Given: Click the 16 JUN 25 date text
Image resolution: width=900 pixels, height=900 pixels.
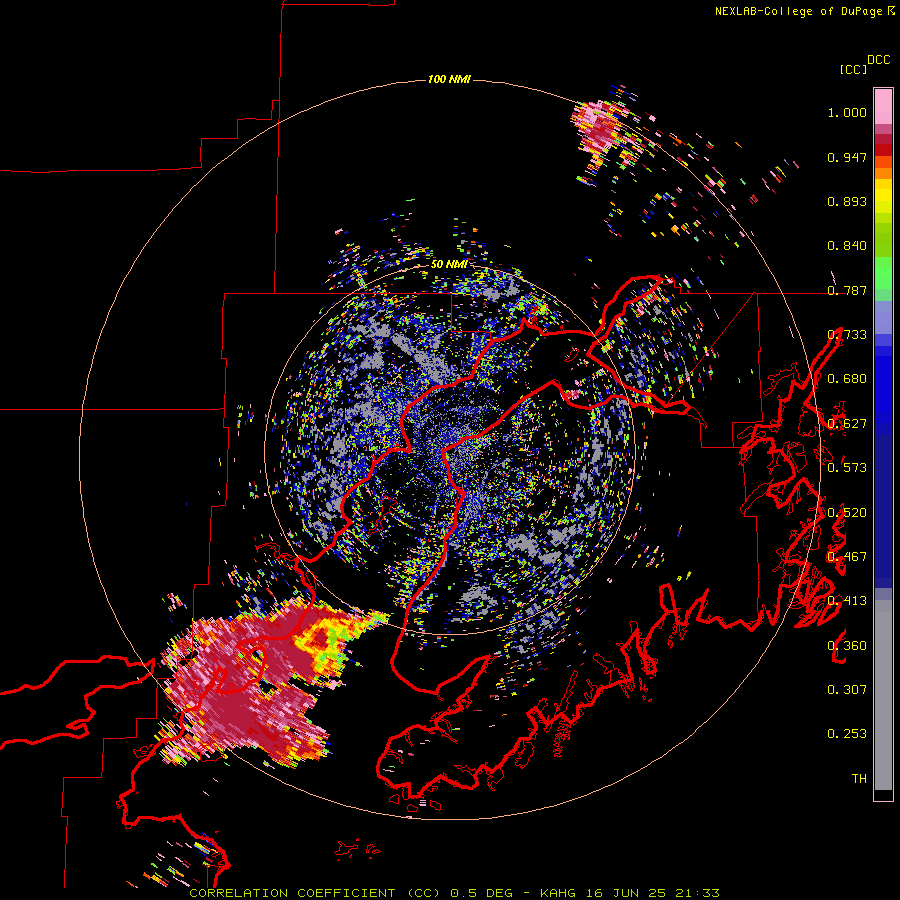Looking at the screenshot, I should pyautogui.click(x=626, y=893).
